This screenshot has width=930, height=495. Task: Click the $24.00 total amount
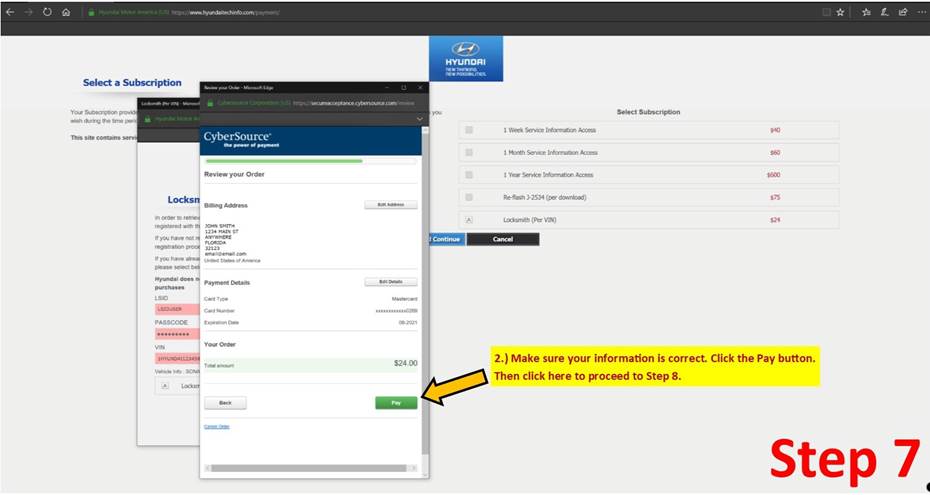pyautogui.click(x=406, y=363)
